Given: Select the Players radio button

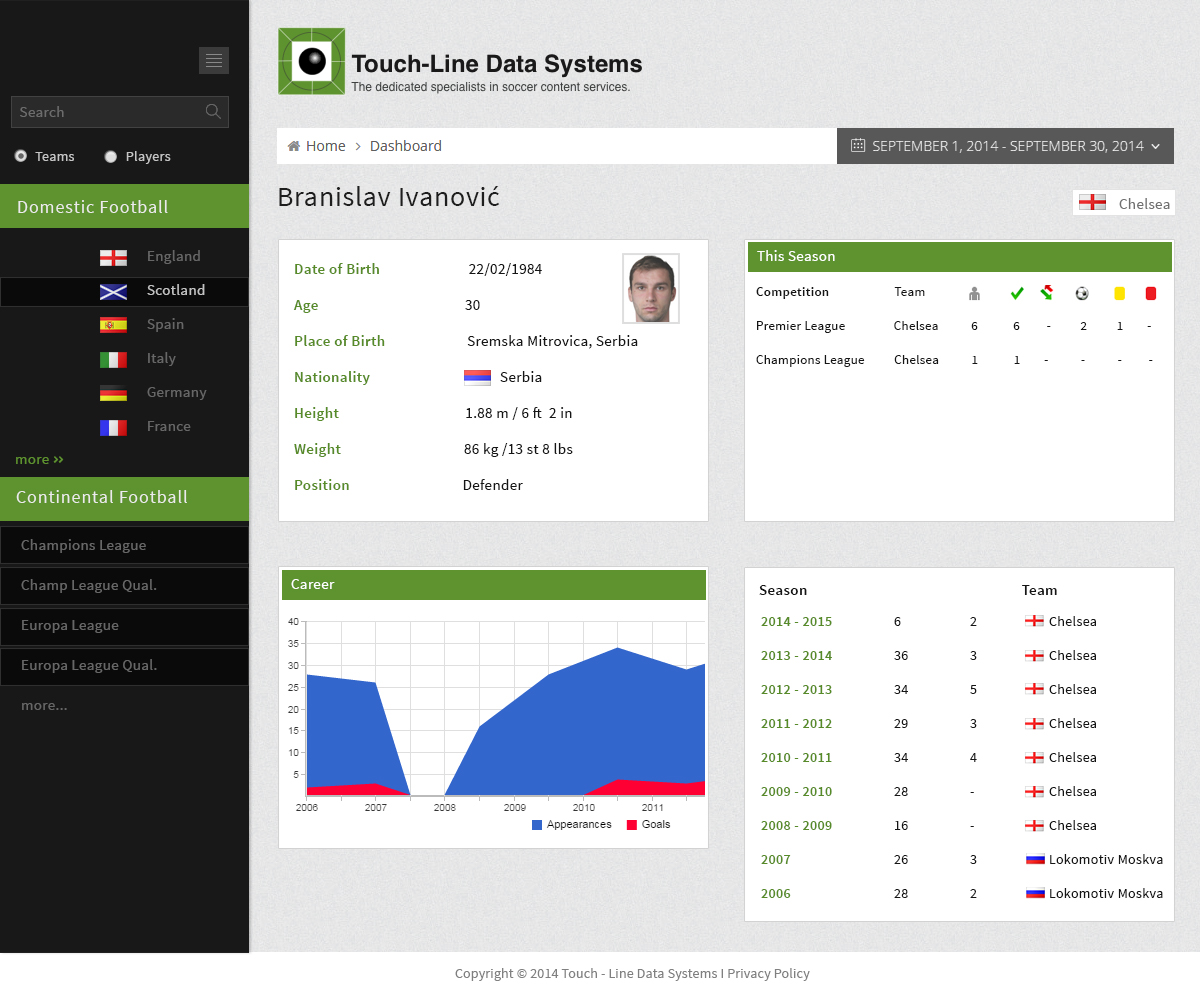Looking at the screenshot, I should 111,156.
